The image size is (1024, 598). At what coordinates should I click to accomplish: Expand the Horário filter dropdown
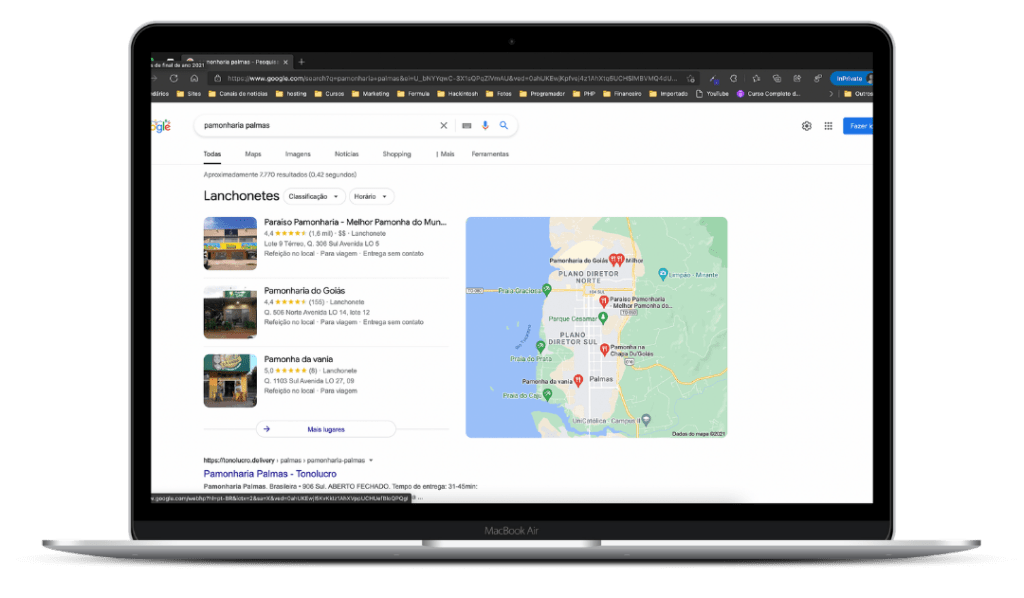click(x=370, y=197)
